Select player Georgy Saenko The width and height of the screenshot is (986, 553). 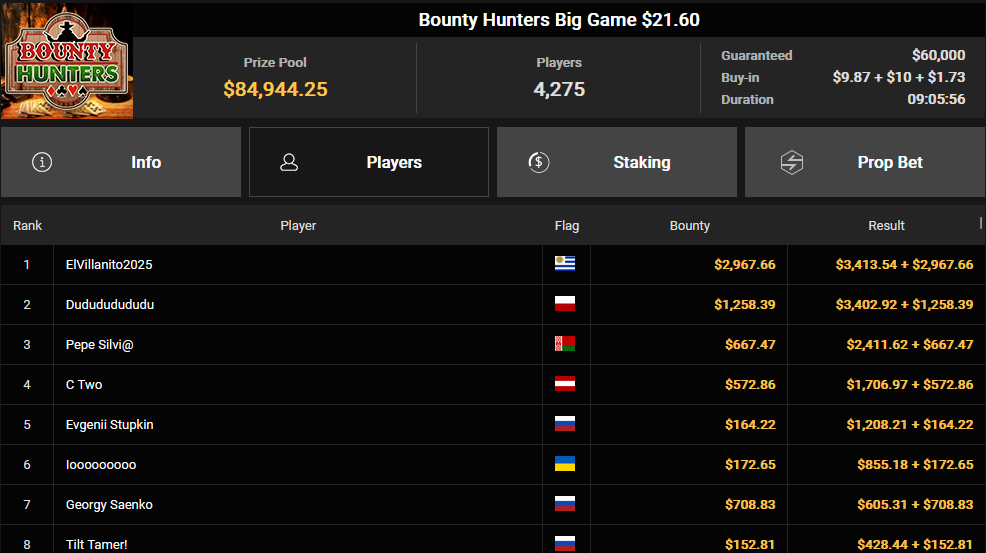[109, 505]
